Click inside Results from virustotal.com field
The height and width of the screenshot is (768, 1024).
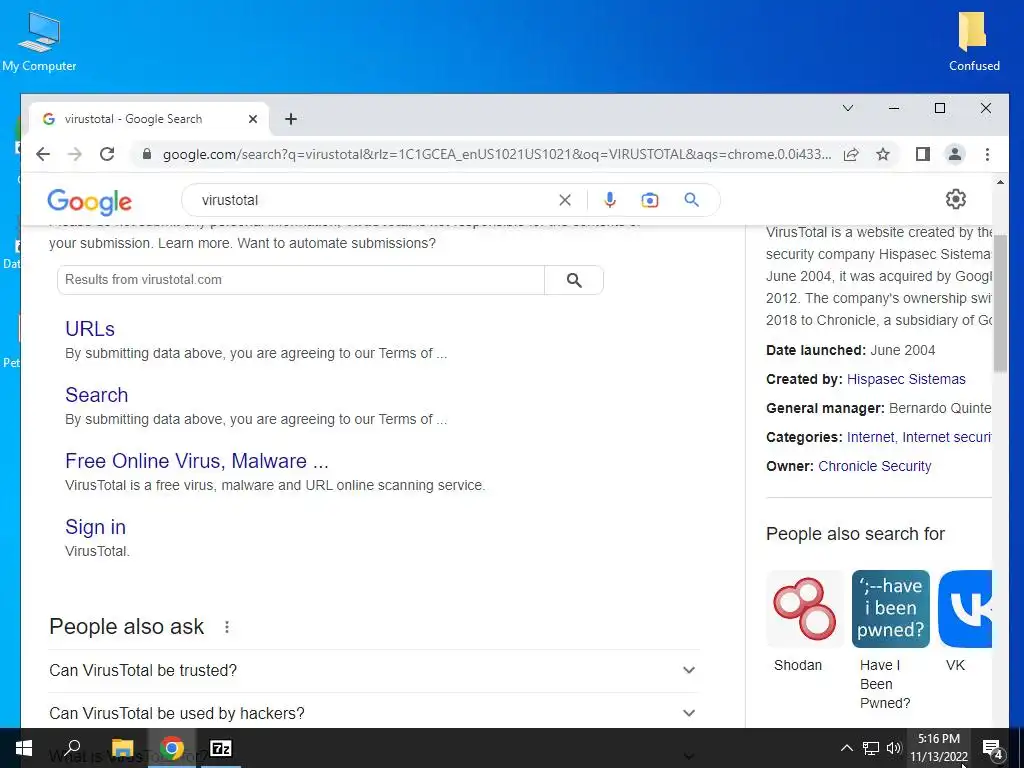pyautogui.click(x=301, y=280)
